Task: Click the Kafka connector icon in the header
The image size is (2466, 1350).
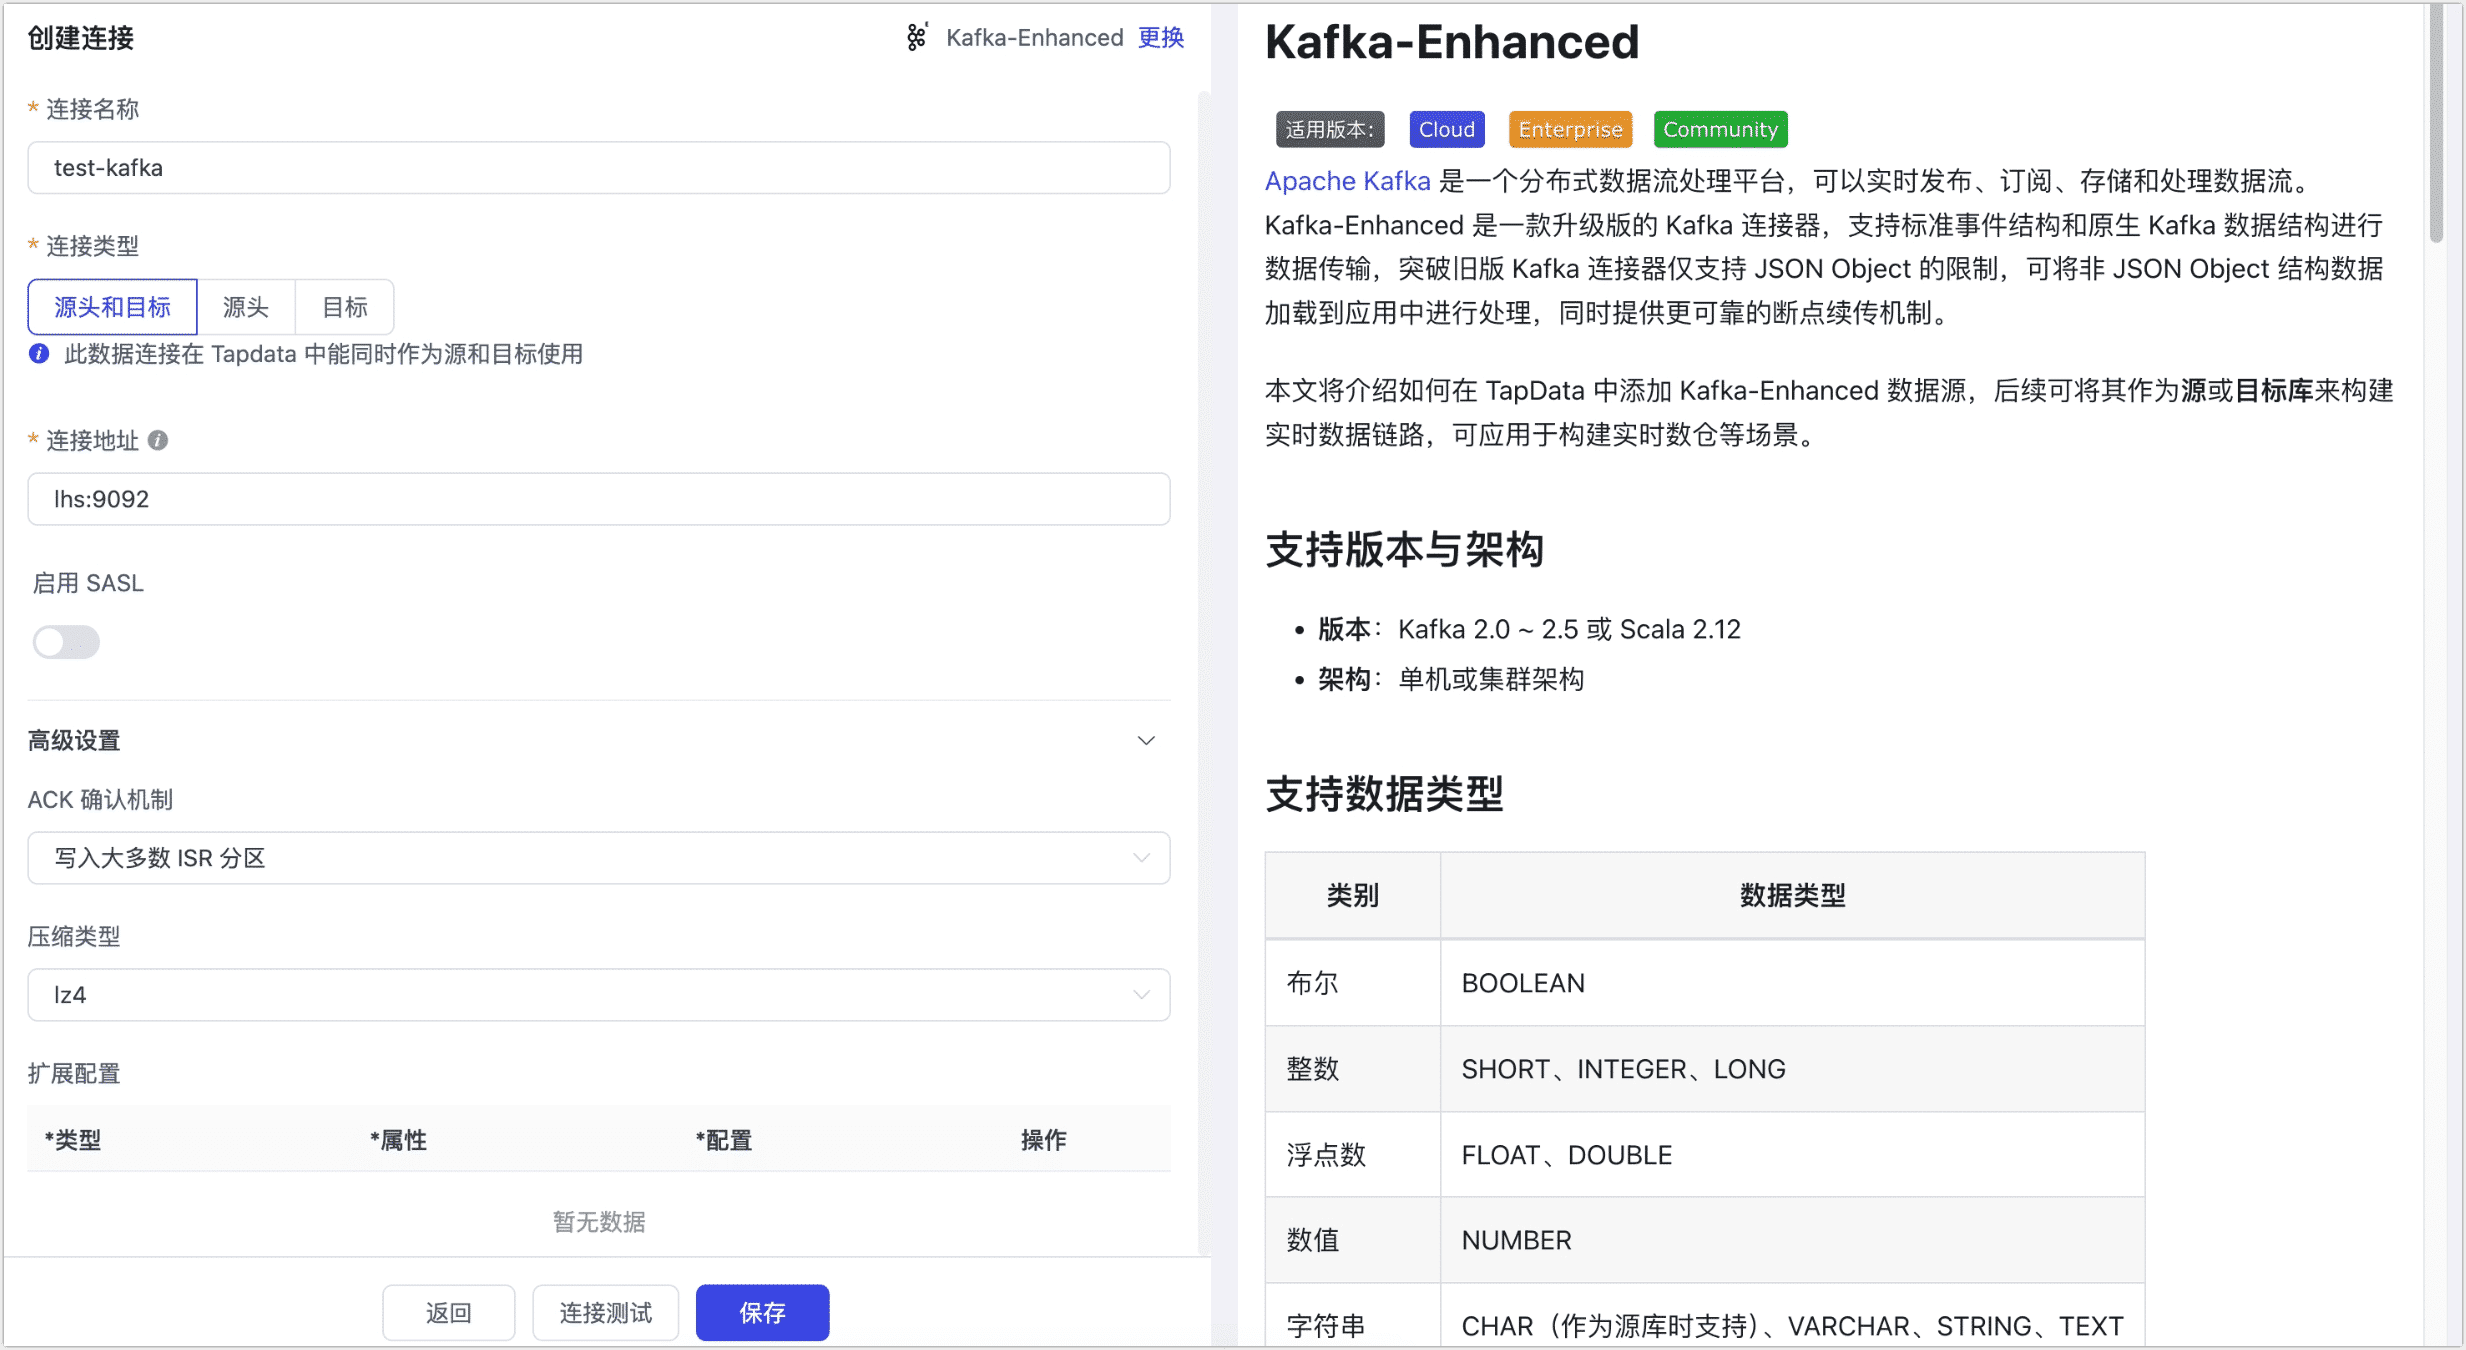Action: (916, 38)
